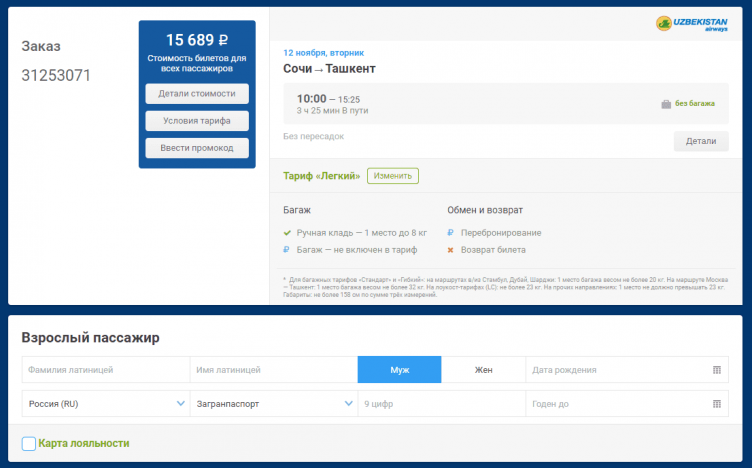This screenshot has width=752, height=468.
Task: Click the '15 689 ₽' price text
Action: [197, 40]
